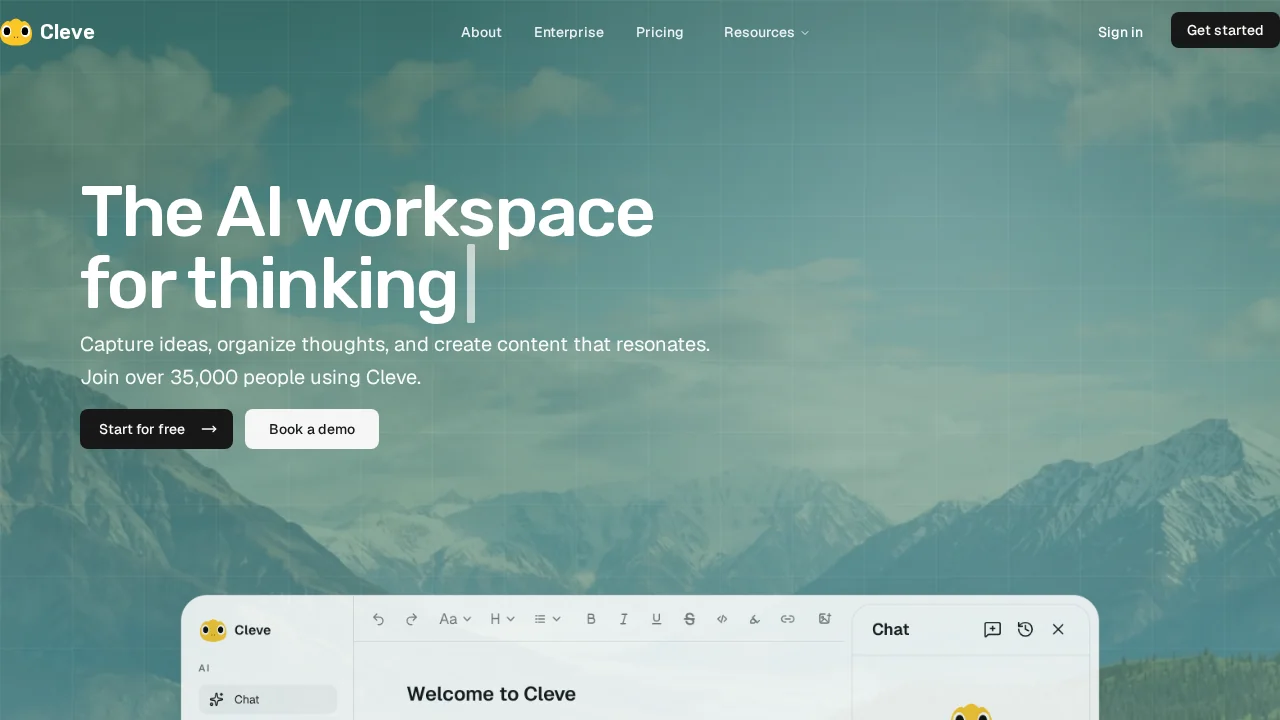Image resolution: width=1280 pixels, height=720 pixels.
Task: Toggle italic formatting in the editor
Action: coord(623,619)
